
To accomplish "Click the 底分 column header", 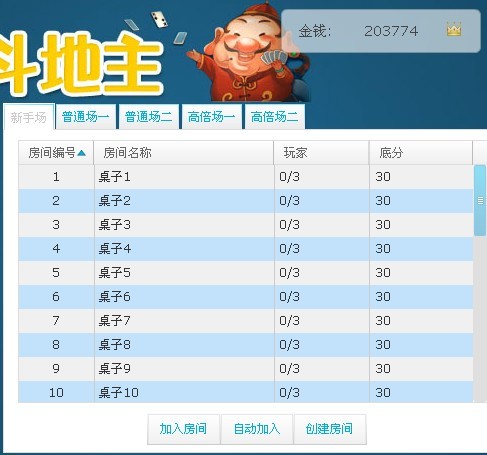I will coord(421,153).
